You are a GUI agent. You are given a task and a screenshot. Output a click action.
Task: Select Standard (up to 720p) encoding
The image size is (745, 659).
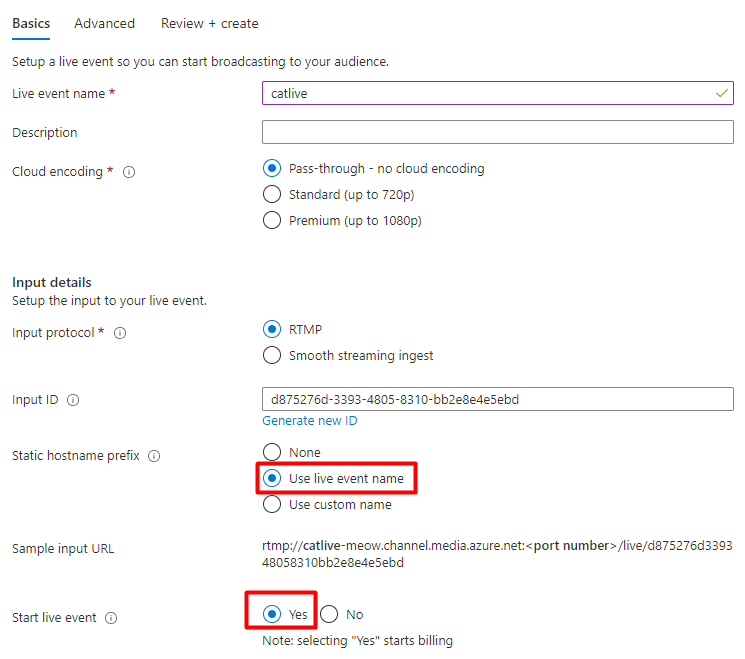click(x=271, y=194)
